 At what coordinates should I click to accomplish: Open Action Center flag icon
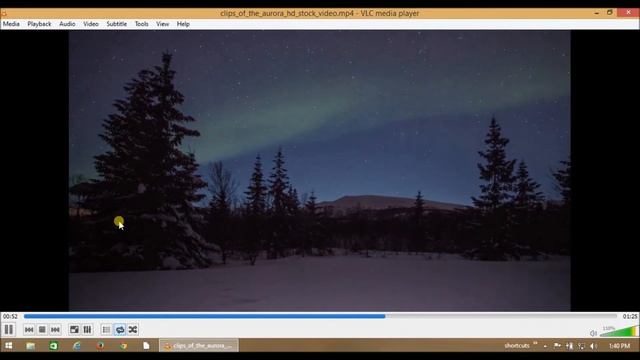557,346
